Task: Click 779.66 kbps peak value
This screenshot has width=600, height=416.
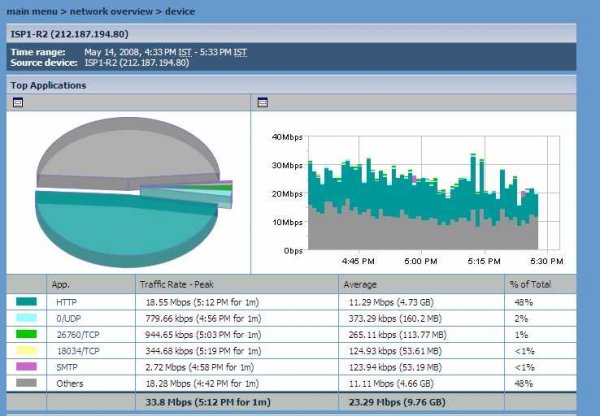Action: click(x=203, y=318)
